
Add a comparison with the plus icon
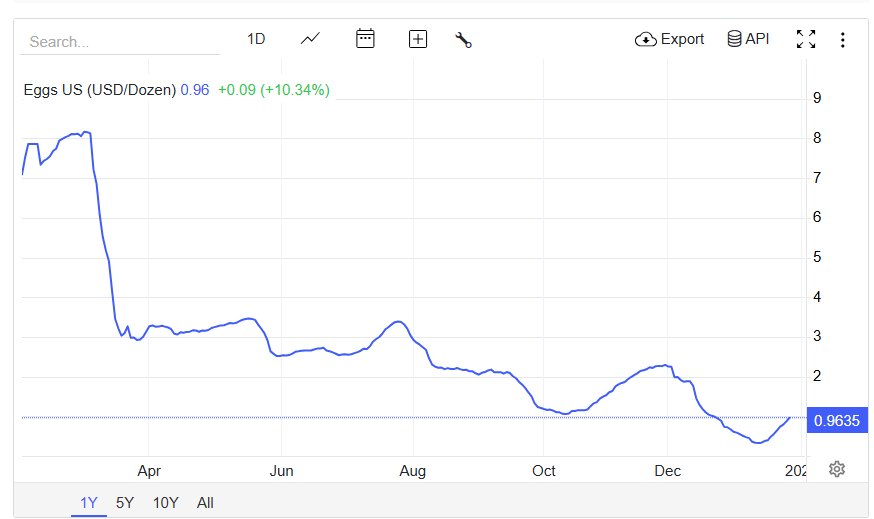click(x=418, y=39)
